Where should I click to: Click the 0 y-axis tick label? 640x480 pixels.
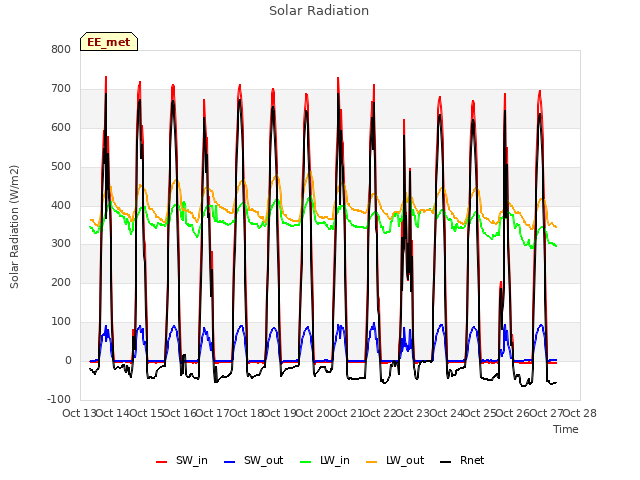68,360
